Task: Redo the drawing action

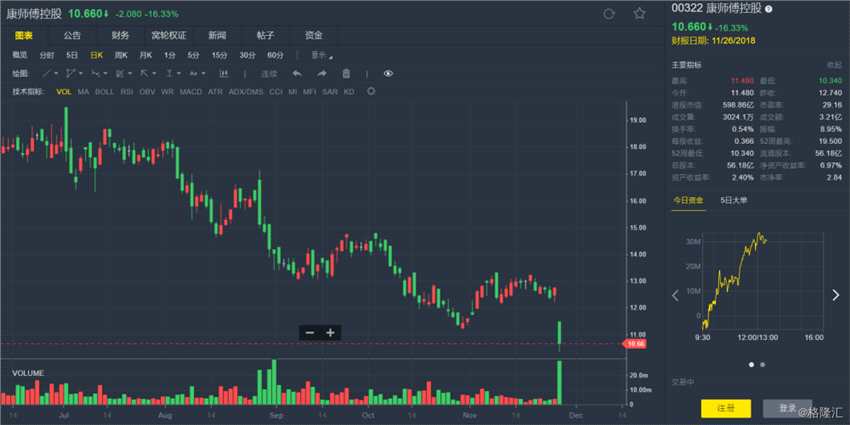Action: click(x=322, y=74)
